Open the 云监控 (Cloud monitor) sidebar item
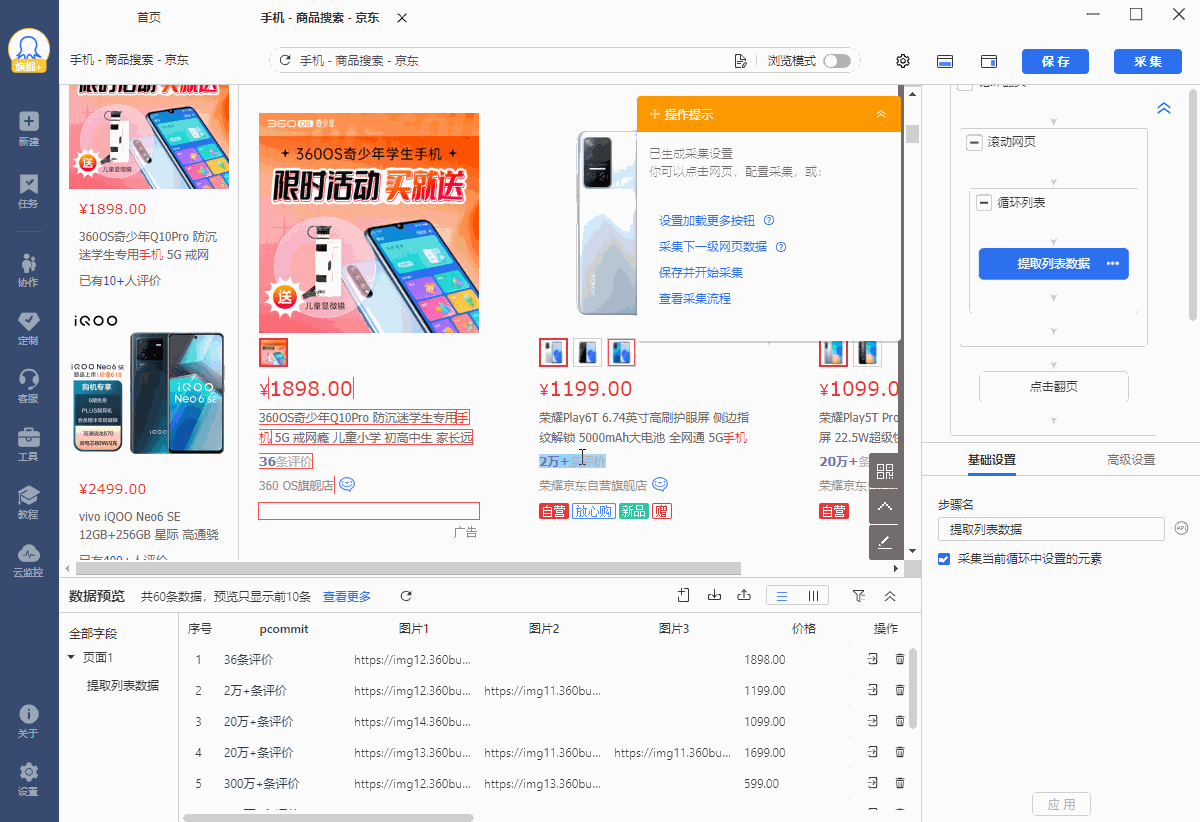Image resolution: width=1200 pixels, height=822 pixels. [28, 560]
